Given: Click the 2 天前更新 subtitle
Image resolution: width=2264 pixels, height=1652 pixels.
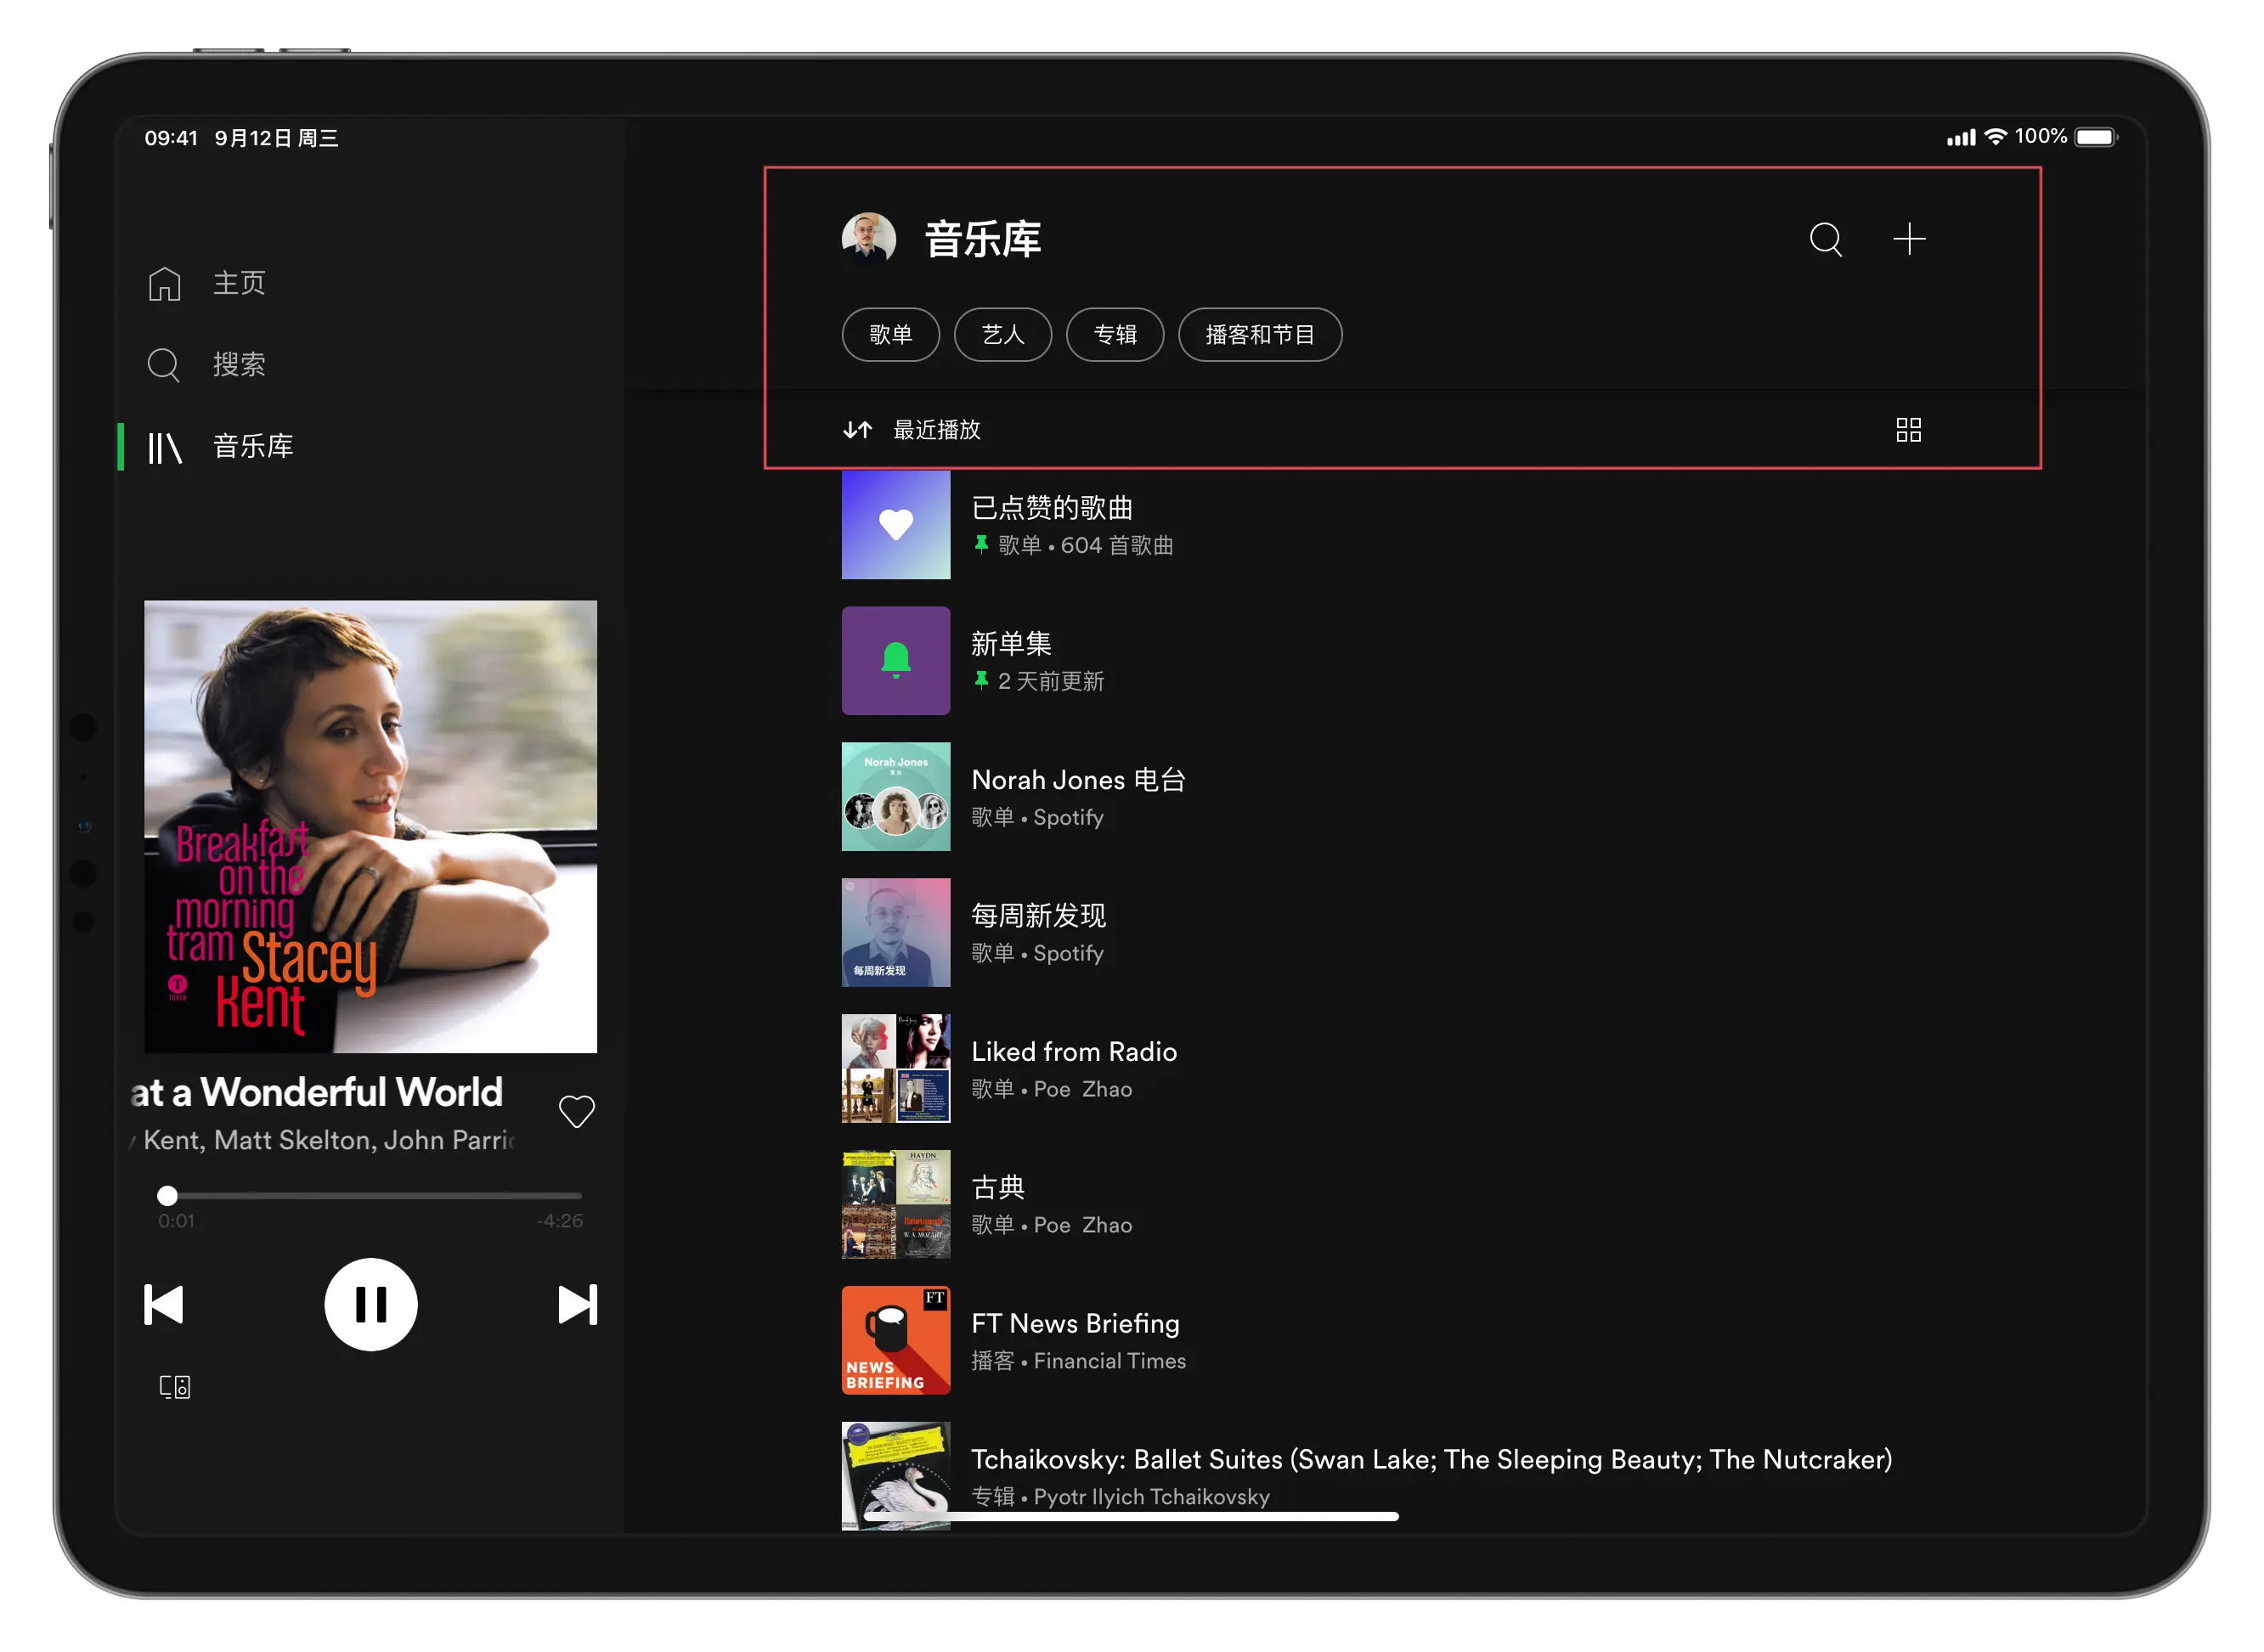Looking at the screenshot, I should click(x=1051, y=682).
